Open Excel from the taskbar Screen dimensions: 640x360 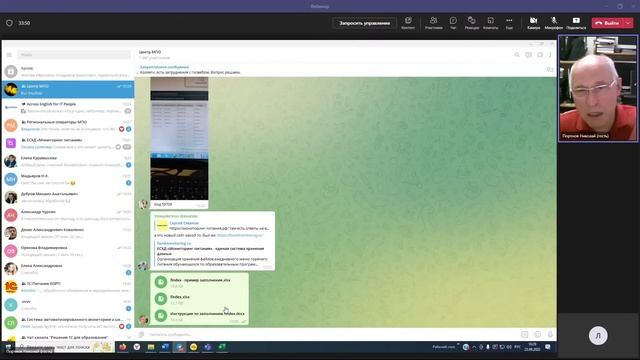pyautogui.click(x=222, y=347)
